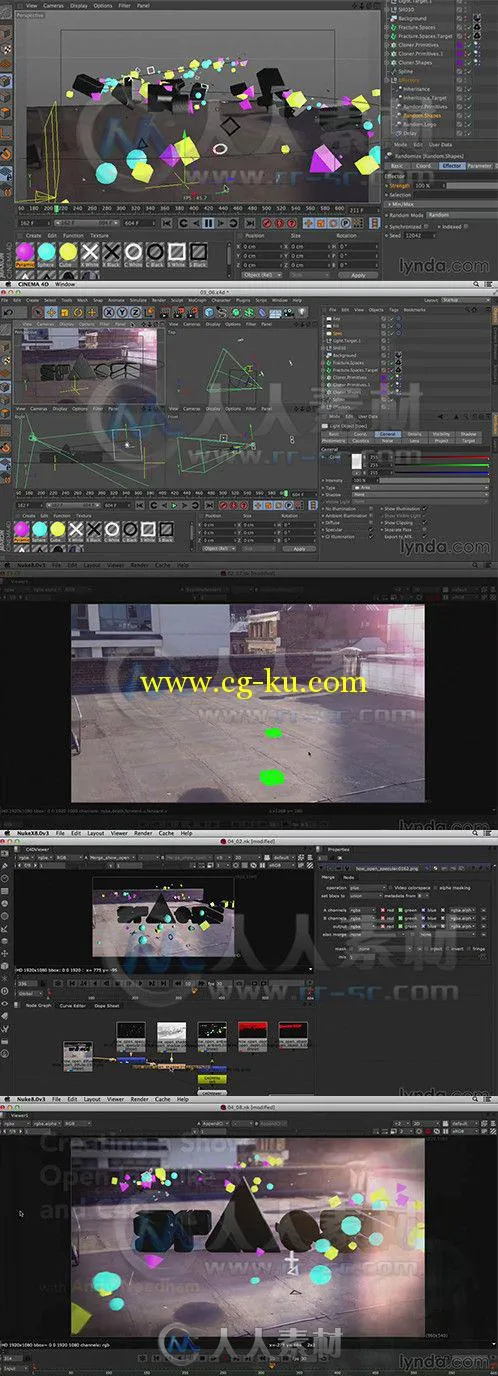
Task: Open Random Mode dropdown in top Cinema 4D panel
Action: (462, 215)
